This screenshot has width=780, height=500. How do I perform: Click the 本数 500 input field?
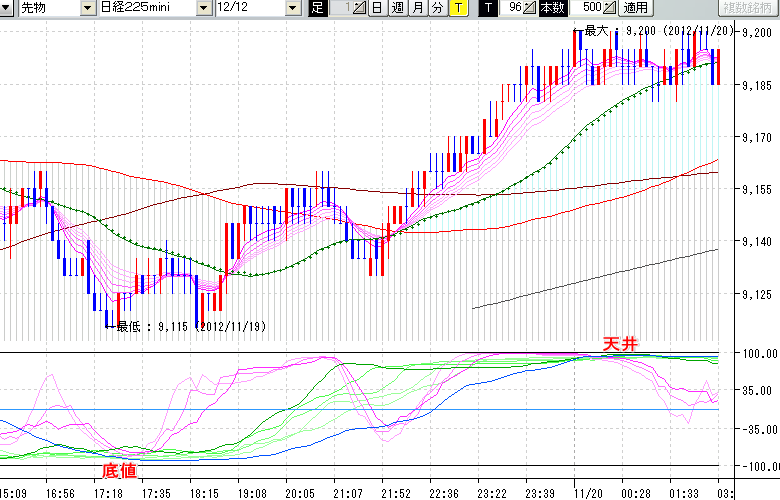[x=585, y=8]
